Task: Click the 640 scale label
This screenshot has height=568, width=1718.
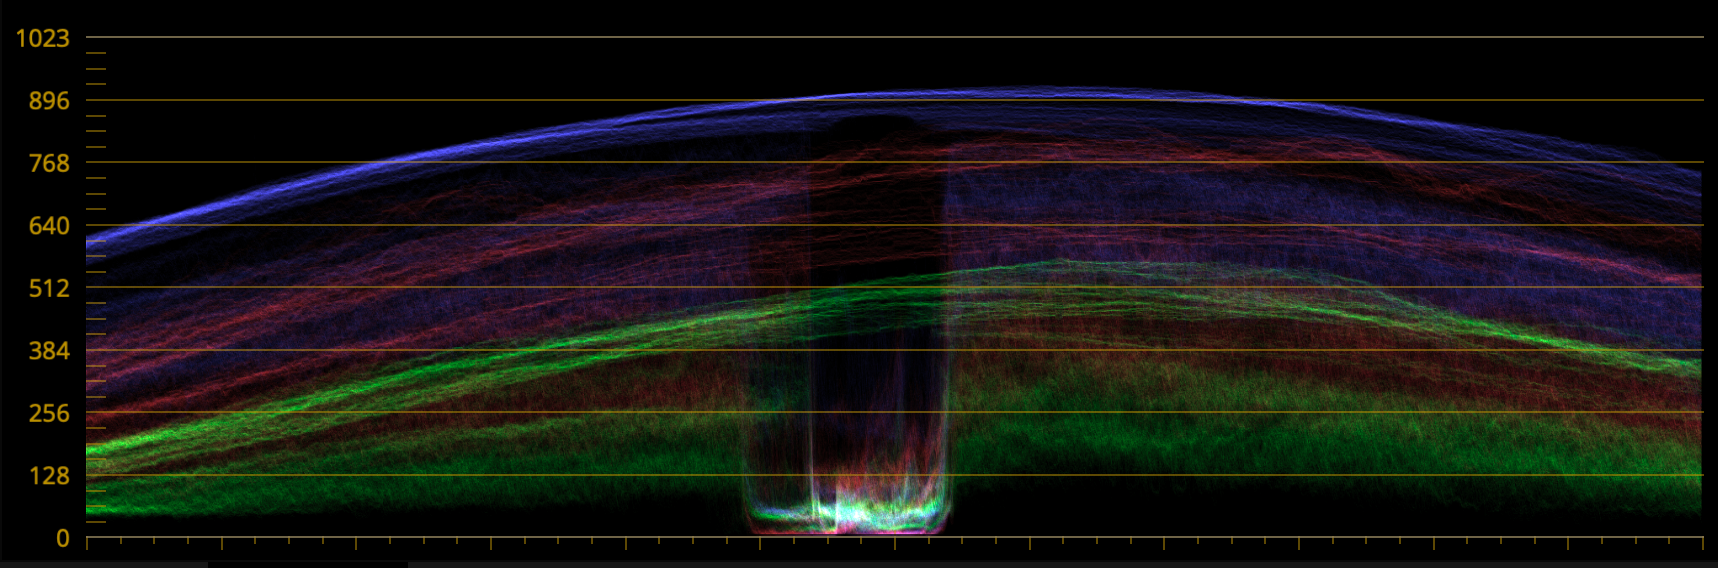Action: pos(49,226)
